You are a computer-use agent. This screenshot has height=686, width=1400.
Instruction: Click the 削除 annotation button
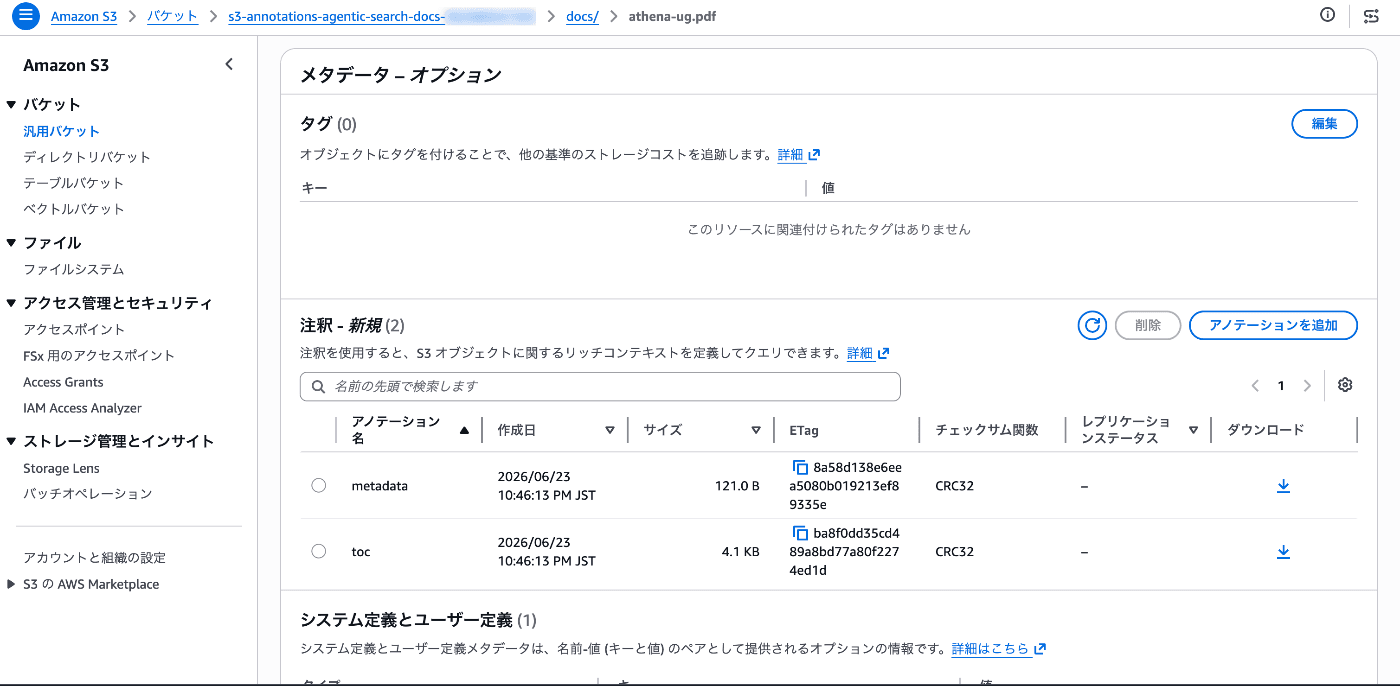click(1148, 325)
